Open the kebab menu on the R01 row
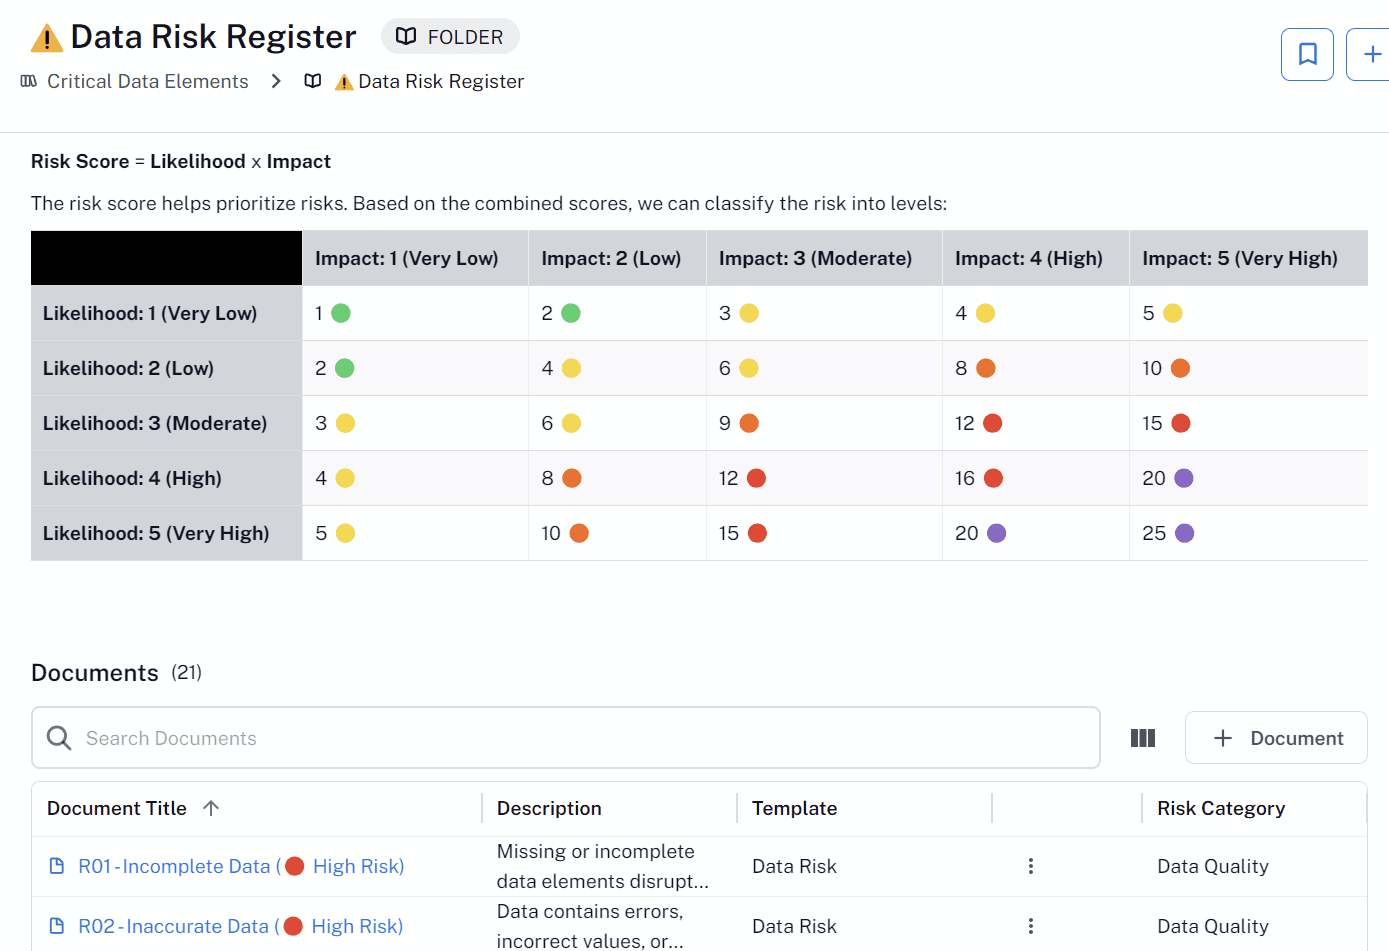This screenshot has width=1389, height=951. tap(1031, 866)
